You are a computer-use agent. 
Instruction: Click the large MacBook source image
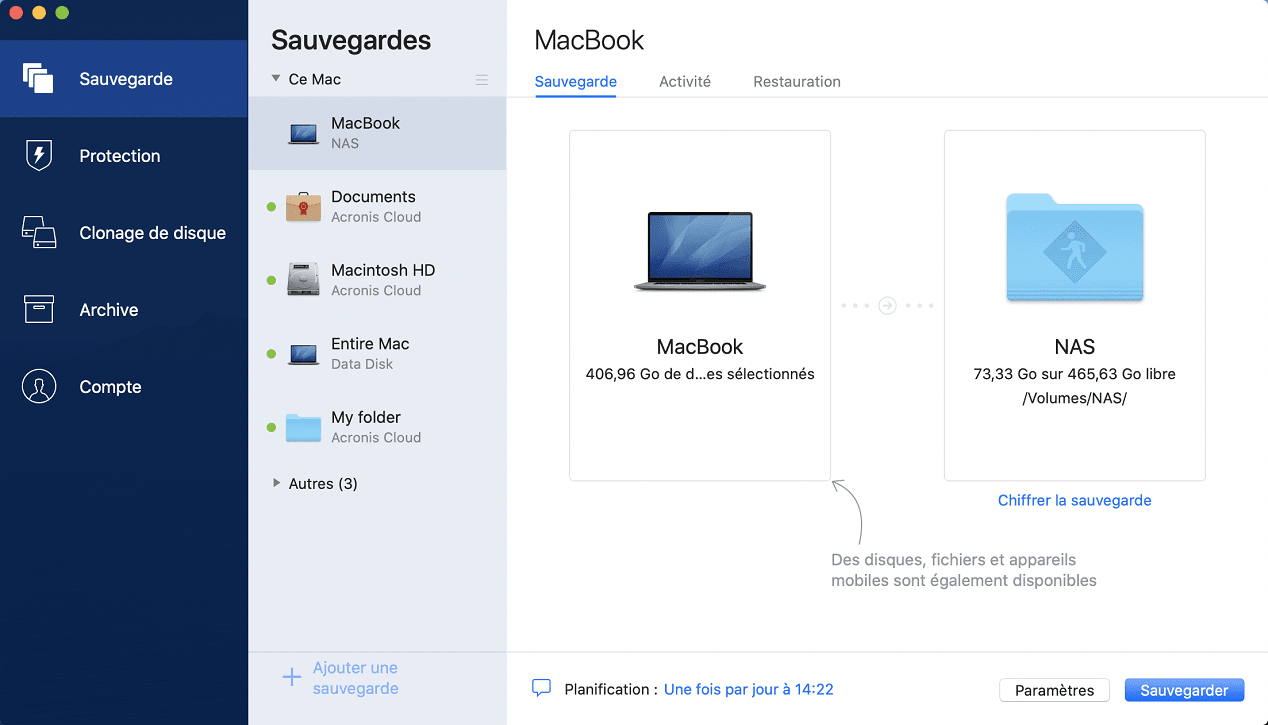point(700,252)
